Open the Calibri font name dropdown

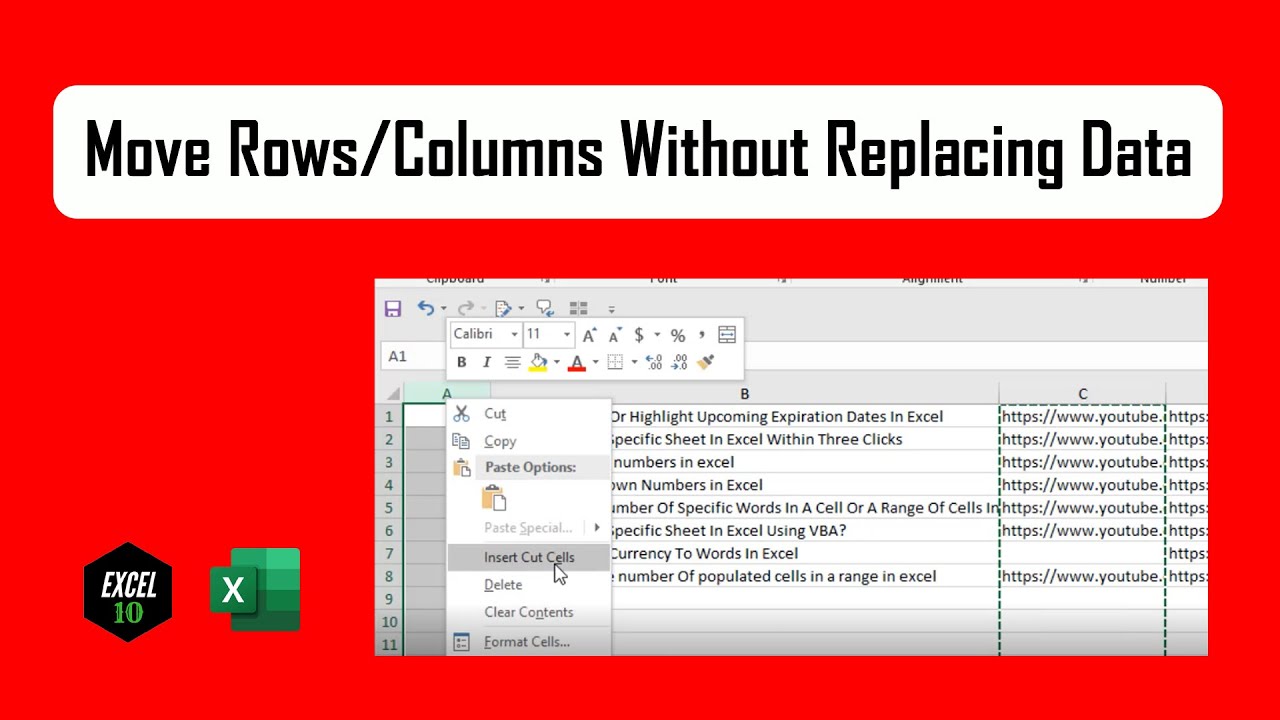coord(514,335)
